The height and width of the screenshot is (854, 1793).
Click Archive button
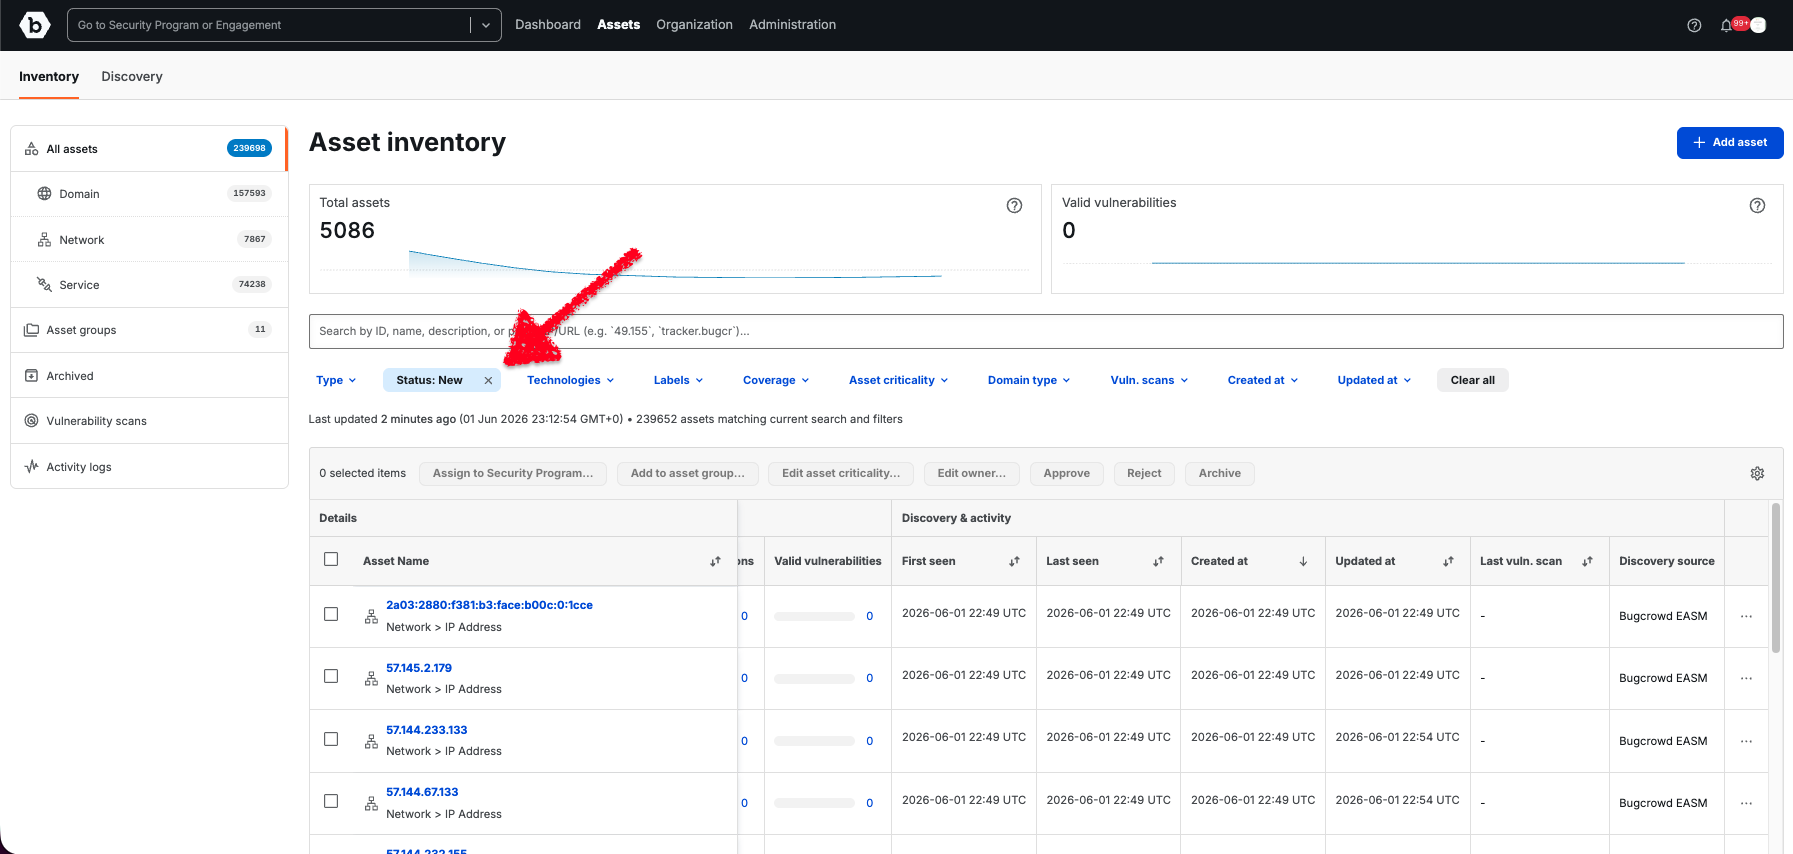pyautogui.click(x=1220, y=473)
